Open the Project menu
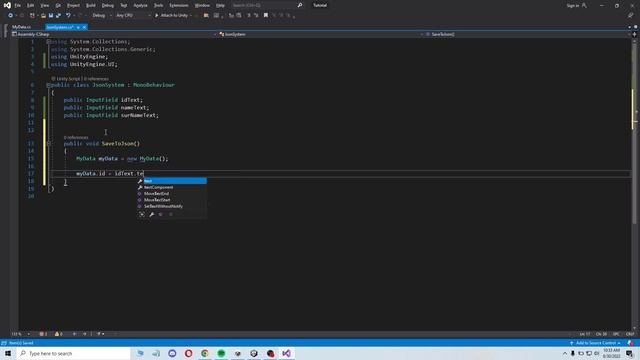Viewport: 640px width, 360px height. coord(73,5)
